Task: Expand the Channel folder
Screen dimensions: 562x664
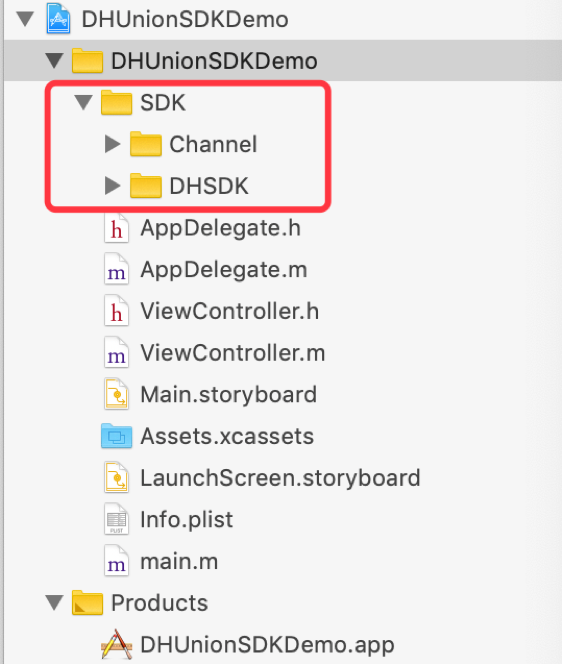Action: pyautogui.click(x=112, y=144)
